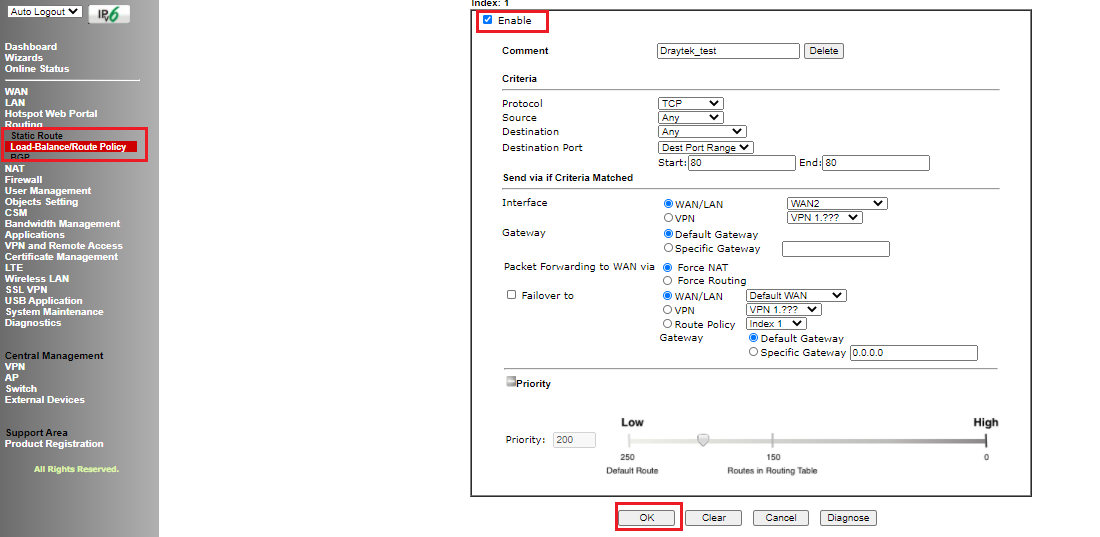The width and height of the screenshot is (1100, 537).
Task: Click Delete next to the comment
Action: 823,51
